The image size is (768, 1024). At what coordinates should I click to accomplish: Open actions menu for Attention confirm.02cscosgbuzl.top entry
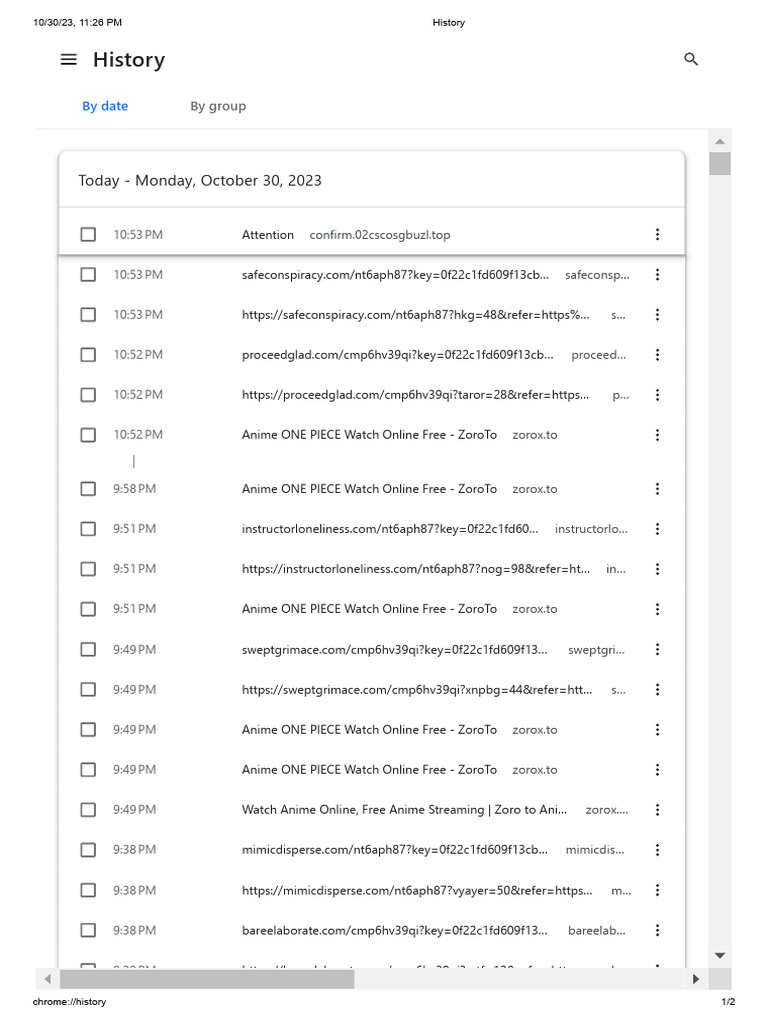tap(657, 234)
